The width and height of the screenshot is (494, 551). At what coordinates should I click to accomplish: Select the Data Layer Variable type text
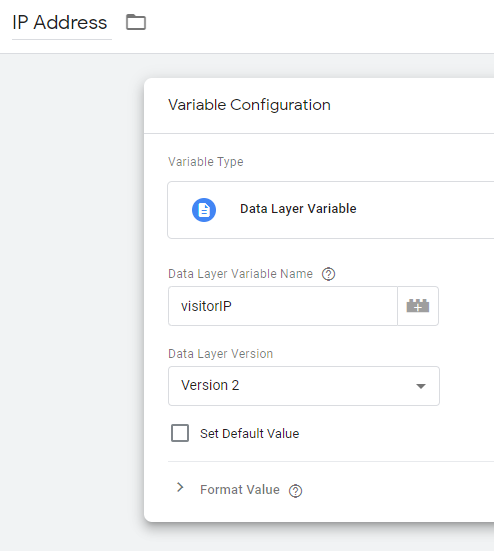298,209
